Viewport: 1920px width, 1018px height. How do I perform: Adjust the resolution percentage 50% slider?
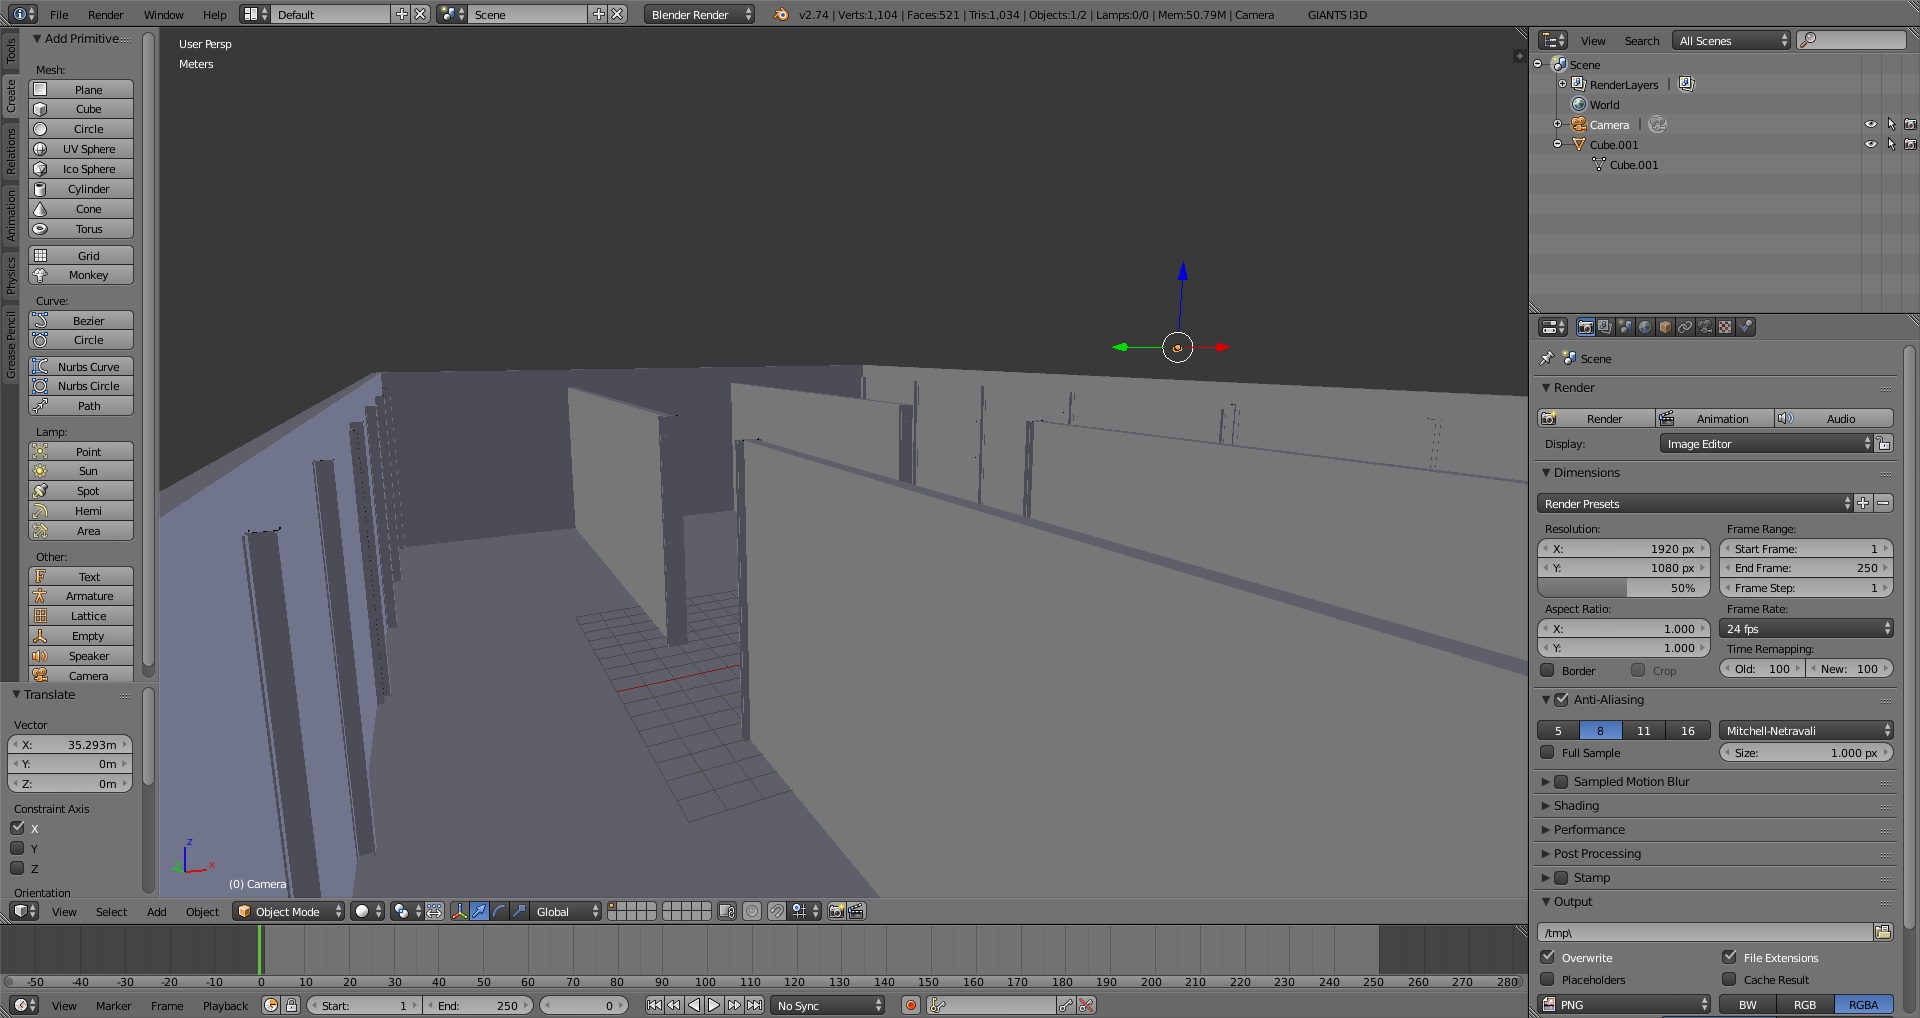coord(1623,588)
